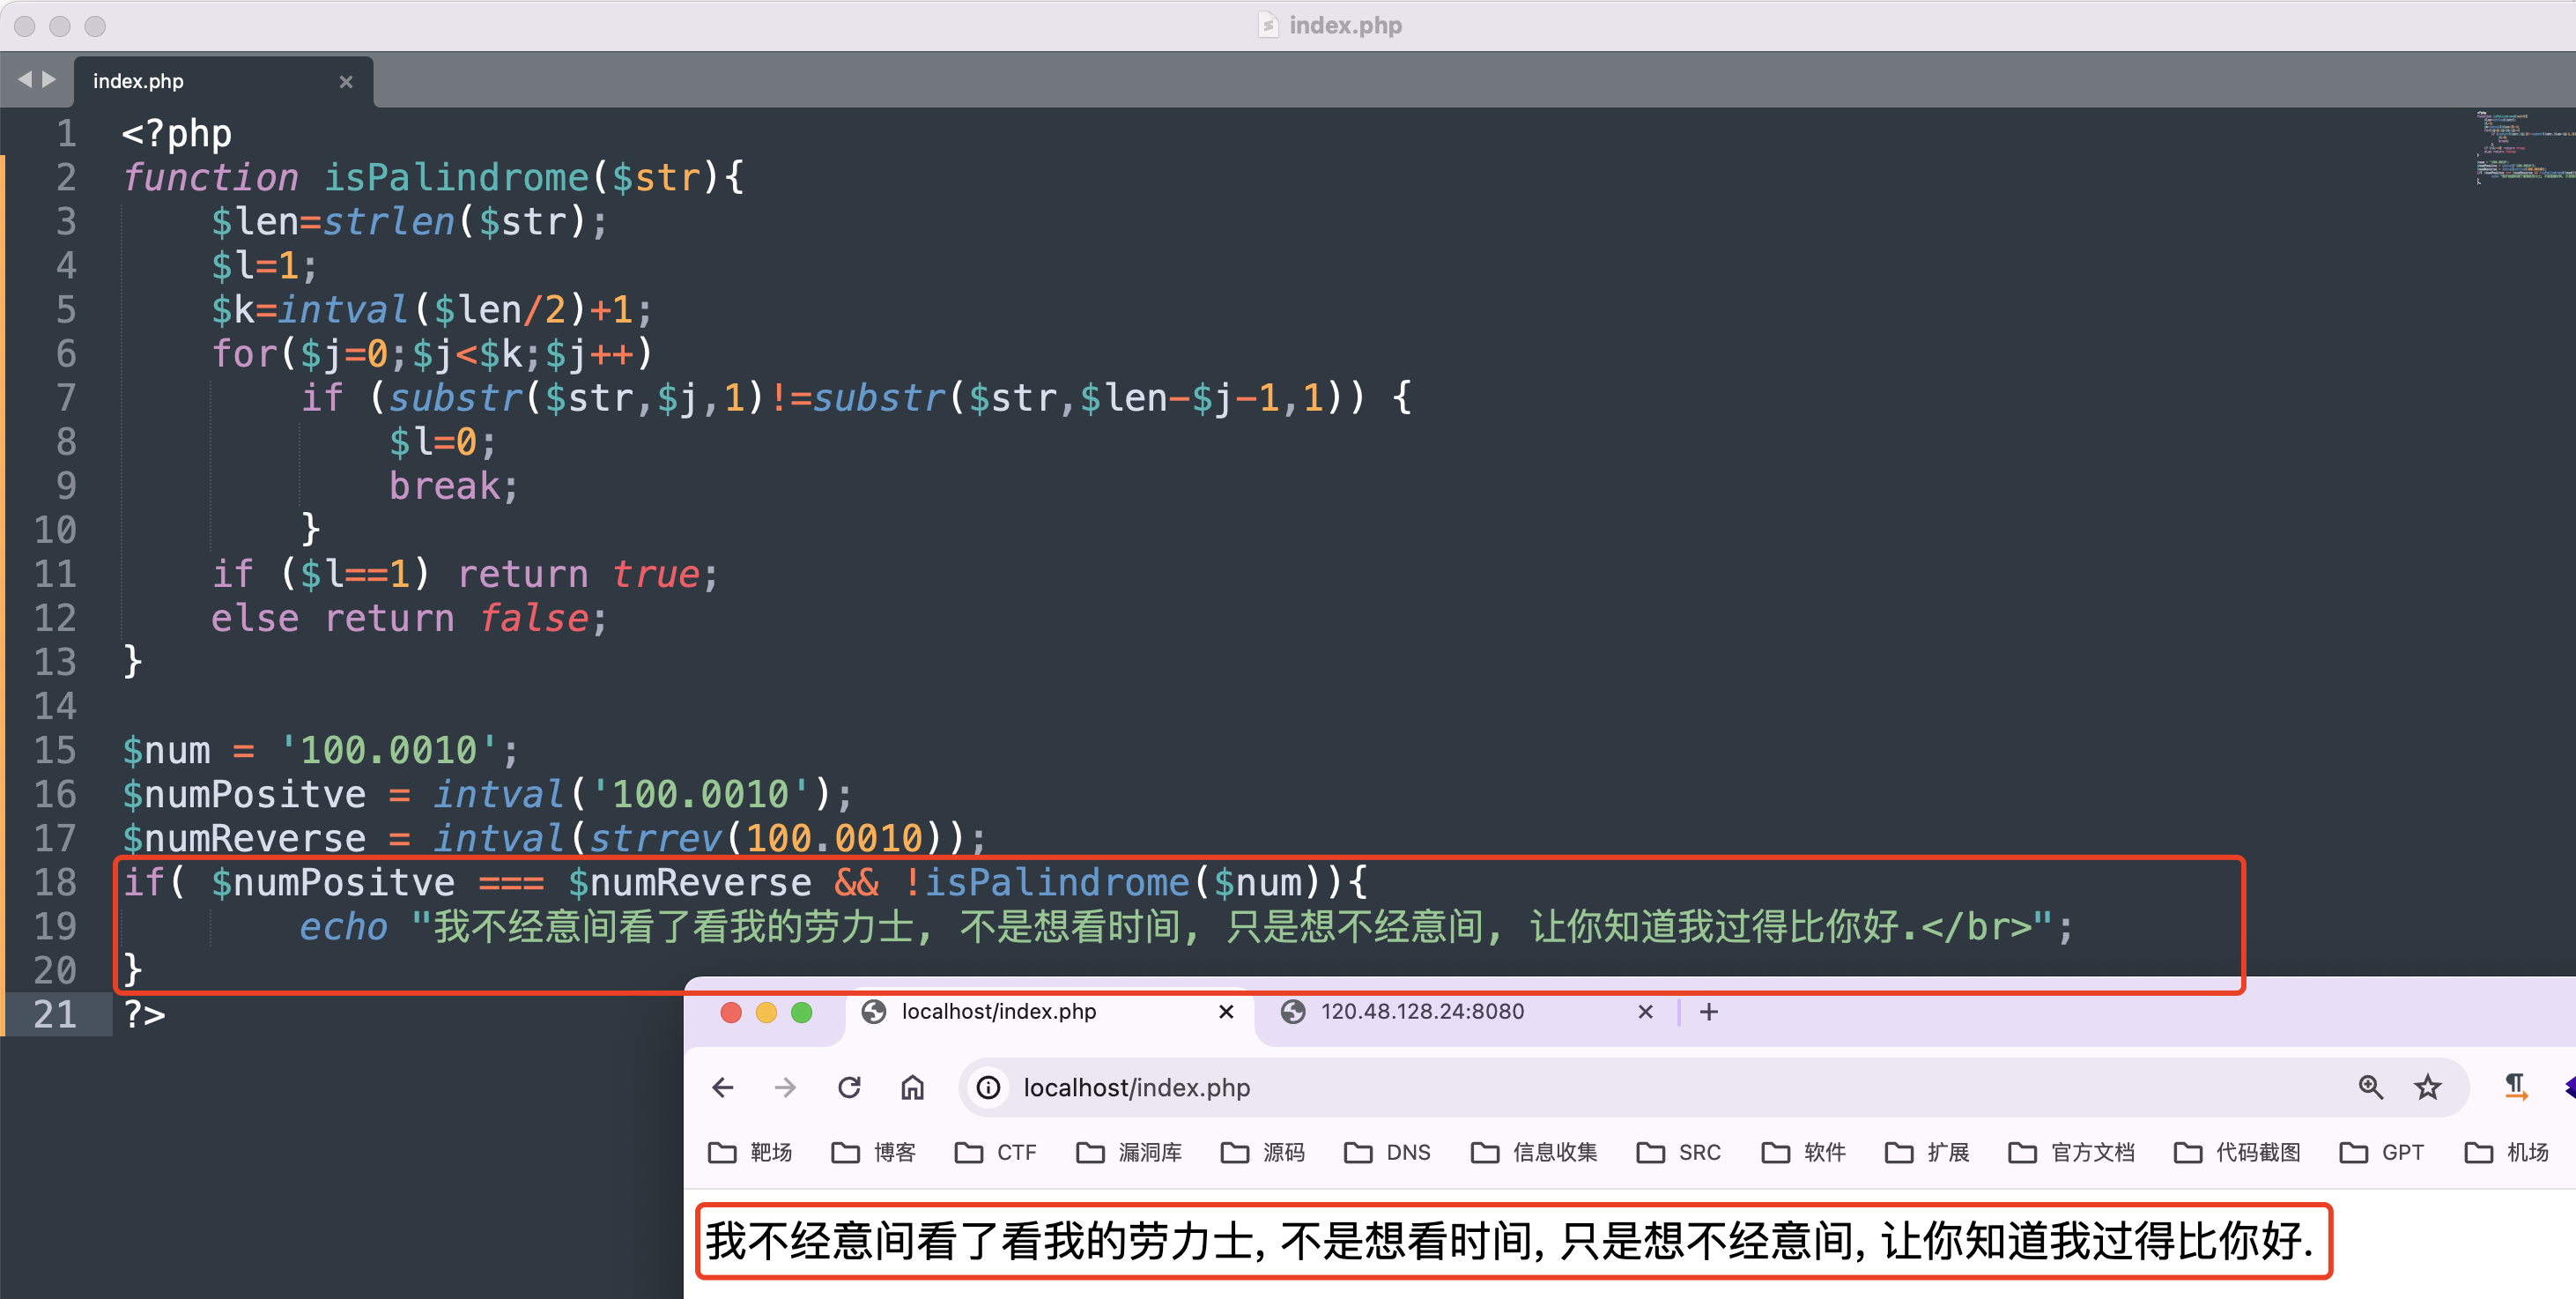This screenshot has width=2576, height=1299.
Task: View site information for localhost
Action: [988, 1087]
